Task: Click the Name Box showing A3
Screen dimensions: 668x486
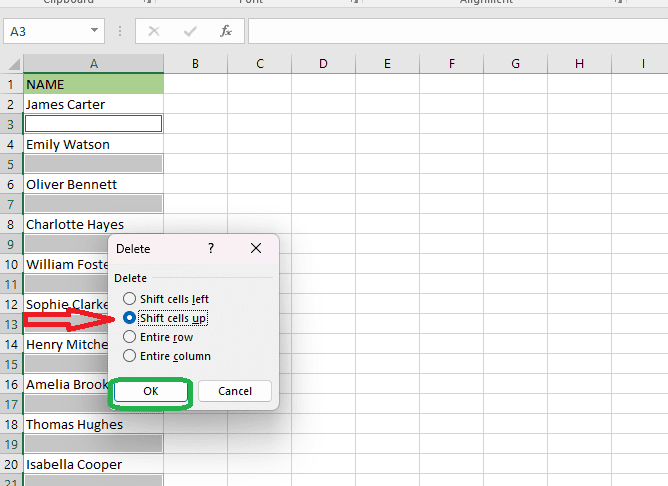Action: (45, 31)
